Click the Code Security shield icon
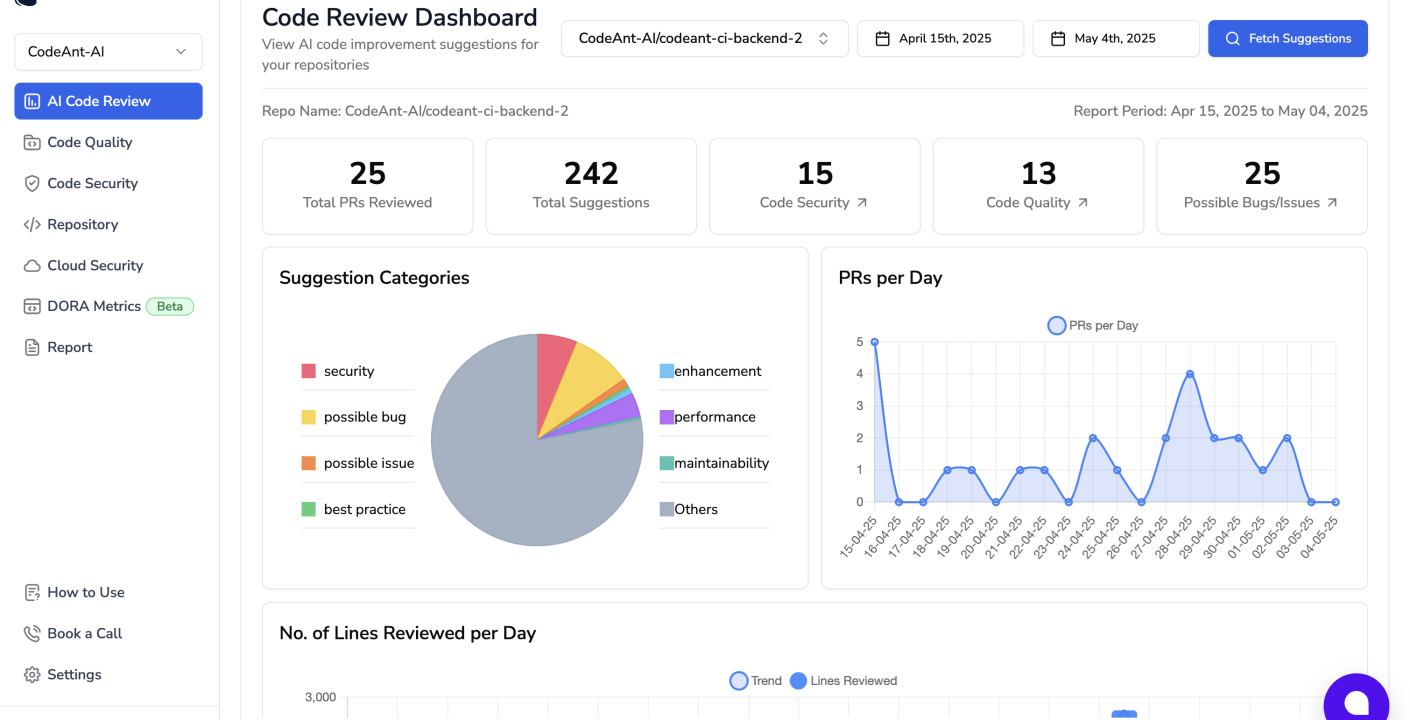Viewport: 1410px width, 720px height. (x=32, y=183)
